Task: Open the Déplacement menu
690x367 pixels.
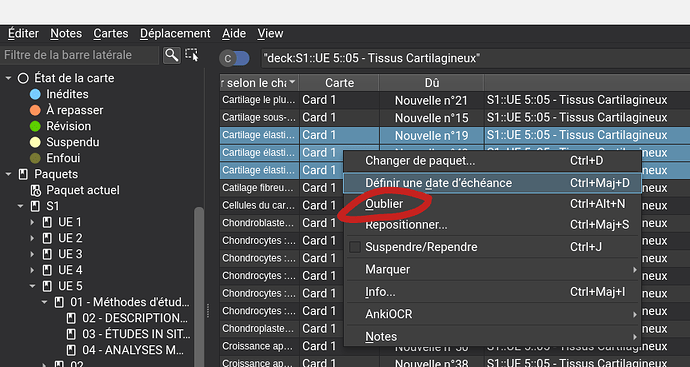Action: coord(175,33)
